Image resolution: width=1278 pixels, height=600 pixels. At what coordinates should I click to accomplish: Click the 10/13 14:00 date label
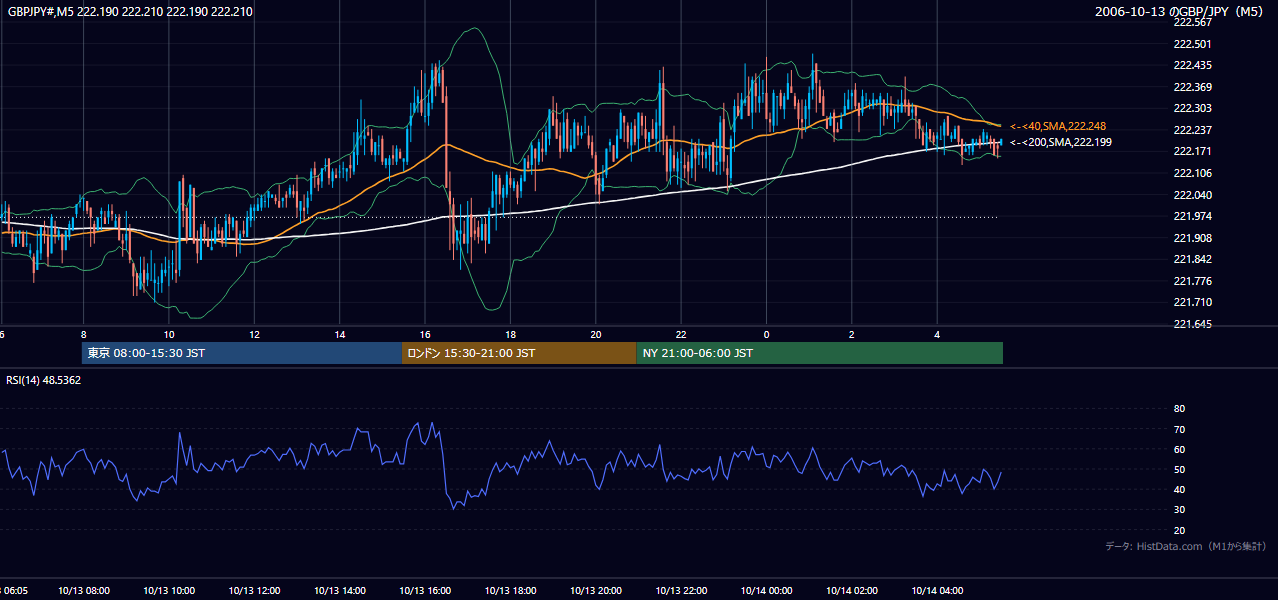[x=340, y=591]
